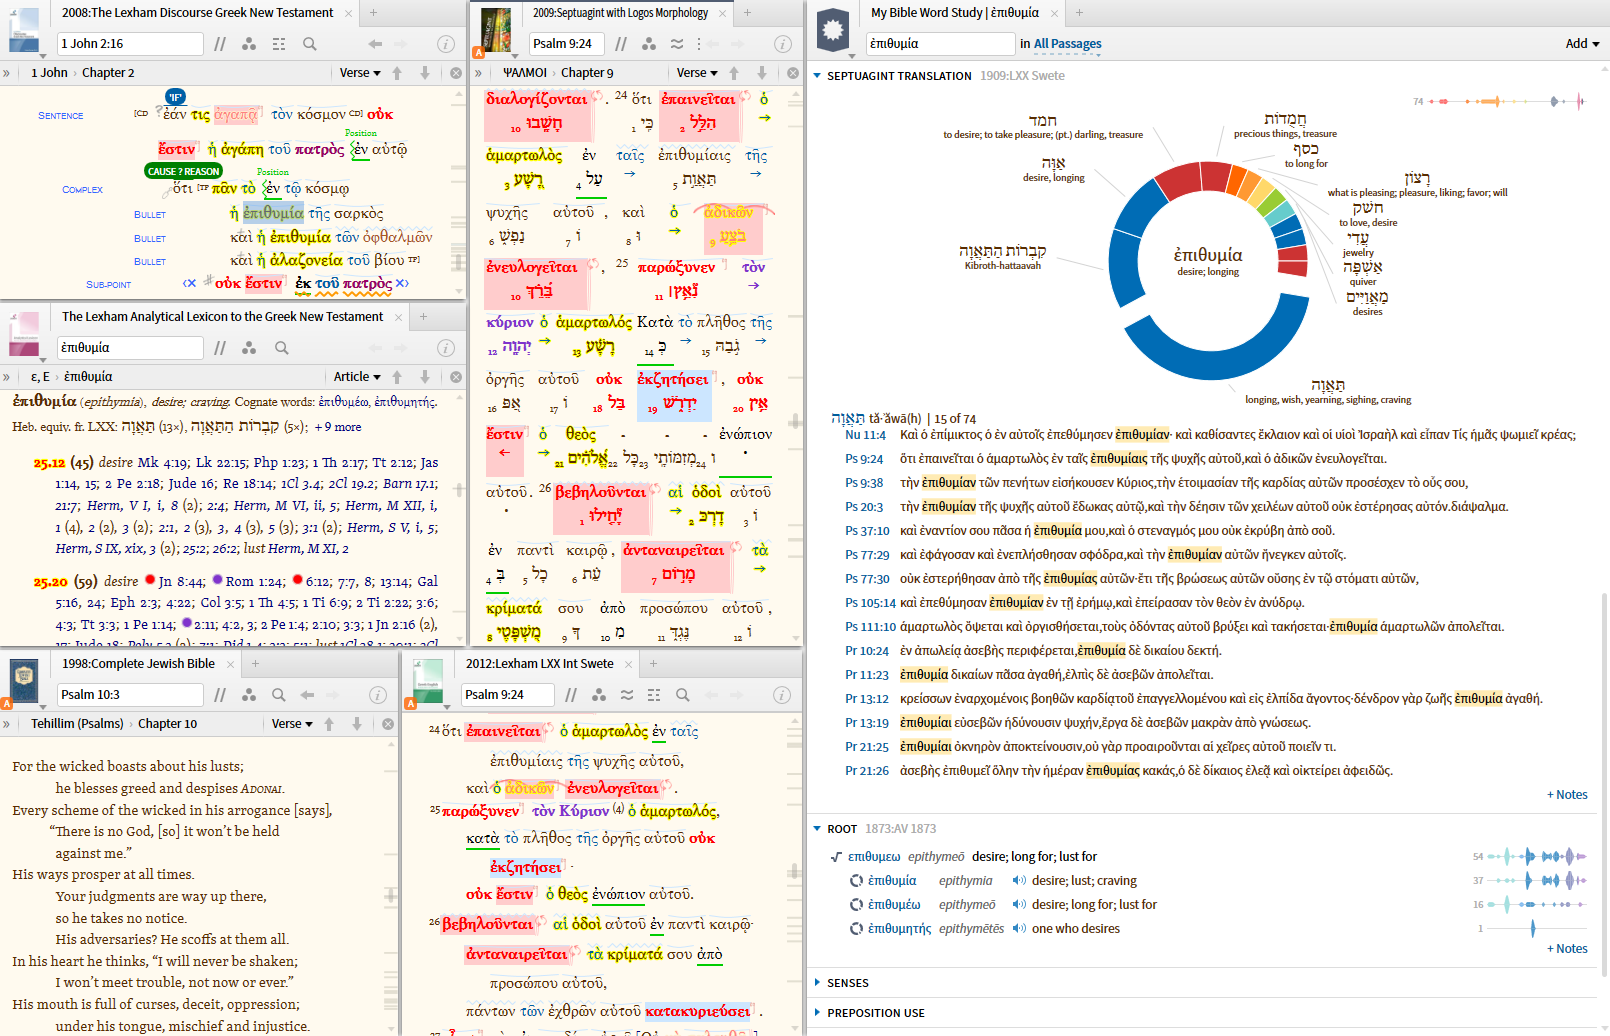The image size is (1610, 1036).
Task: Open the Pr 21:26 passage link
Action: pyautogui.click(x=866, y=771)
